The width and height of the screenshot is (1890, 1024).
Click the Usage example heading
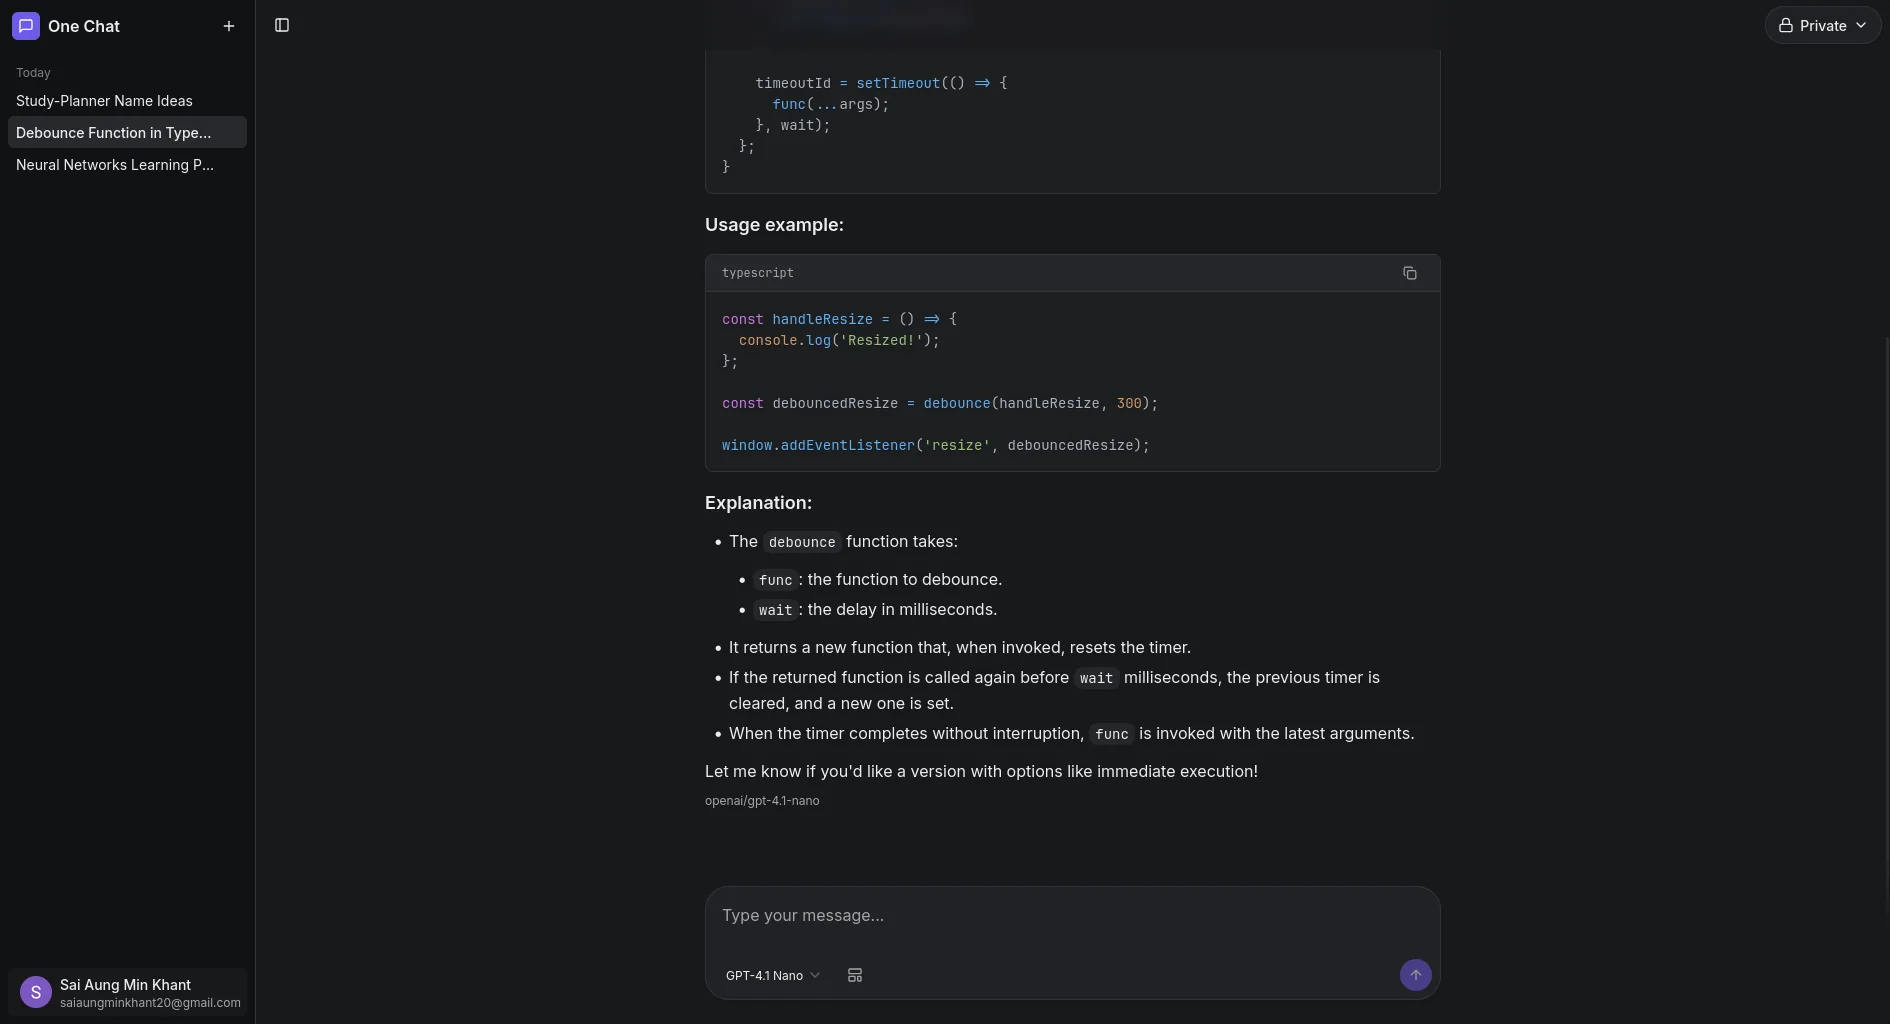pyautogui.click(x=774, y=225)
